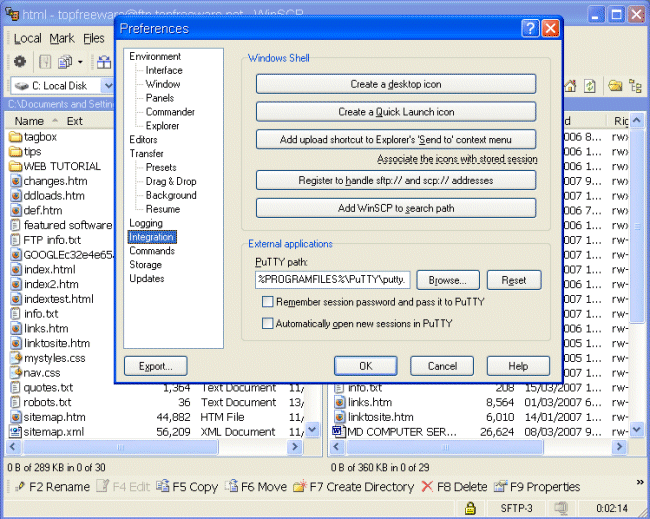Click into the PuTTY path field
This screenshot has height=519, width=650.
coord(333,280)
